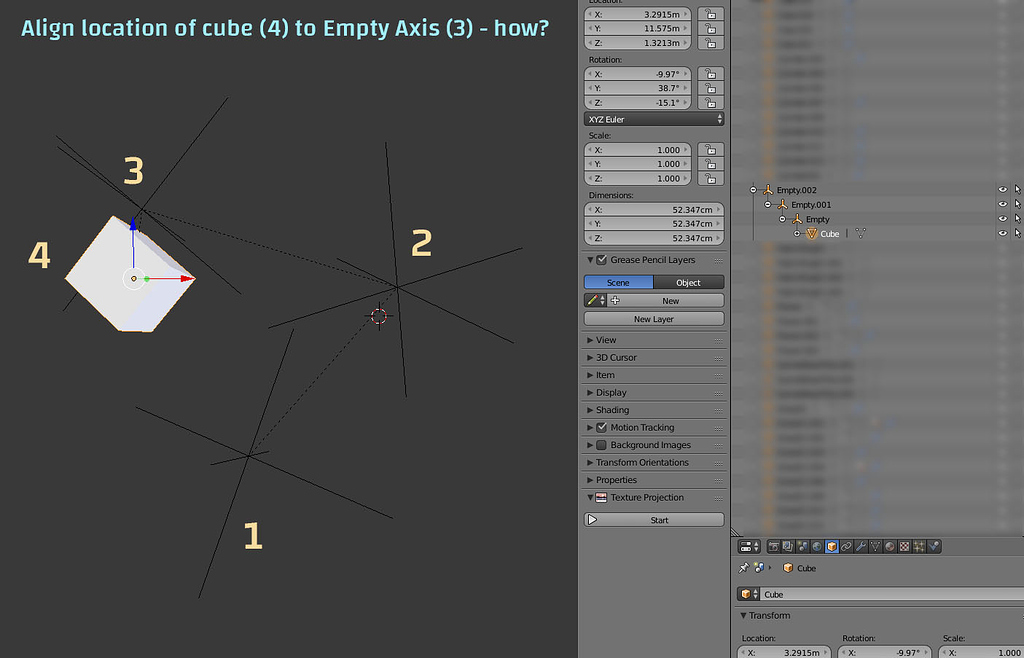Toggle lock on Location Y
Screen dimensions: 1024x658
711,29
